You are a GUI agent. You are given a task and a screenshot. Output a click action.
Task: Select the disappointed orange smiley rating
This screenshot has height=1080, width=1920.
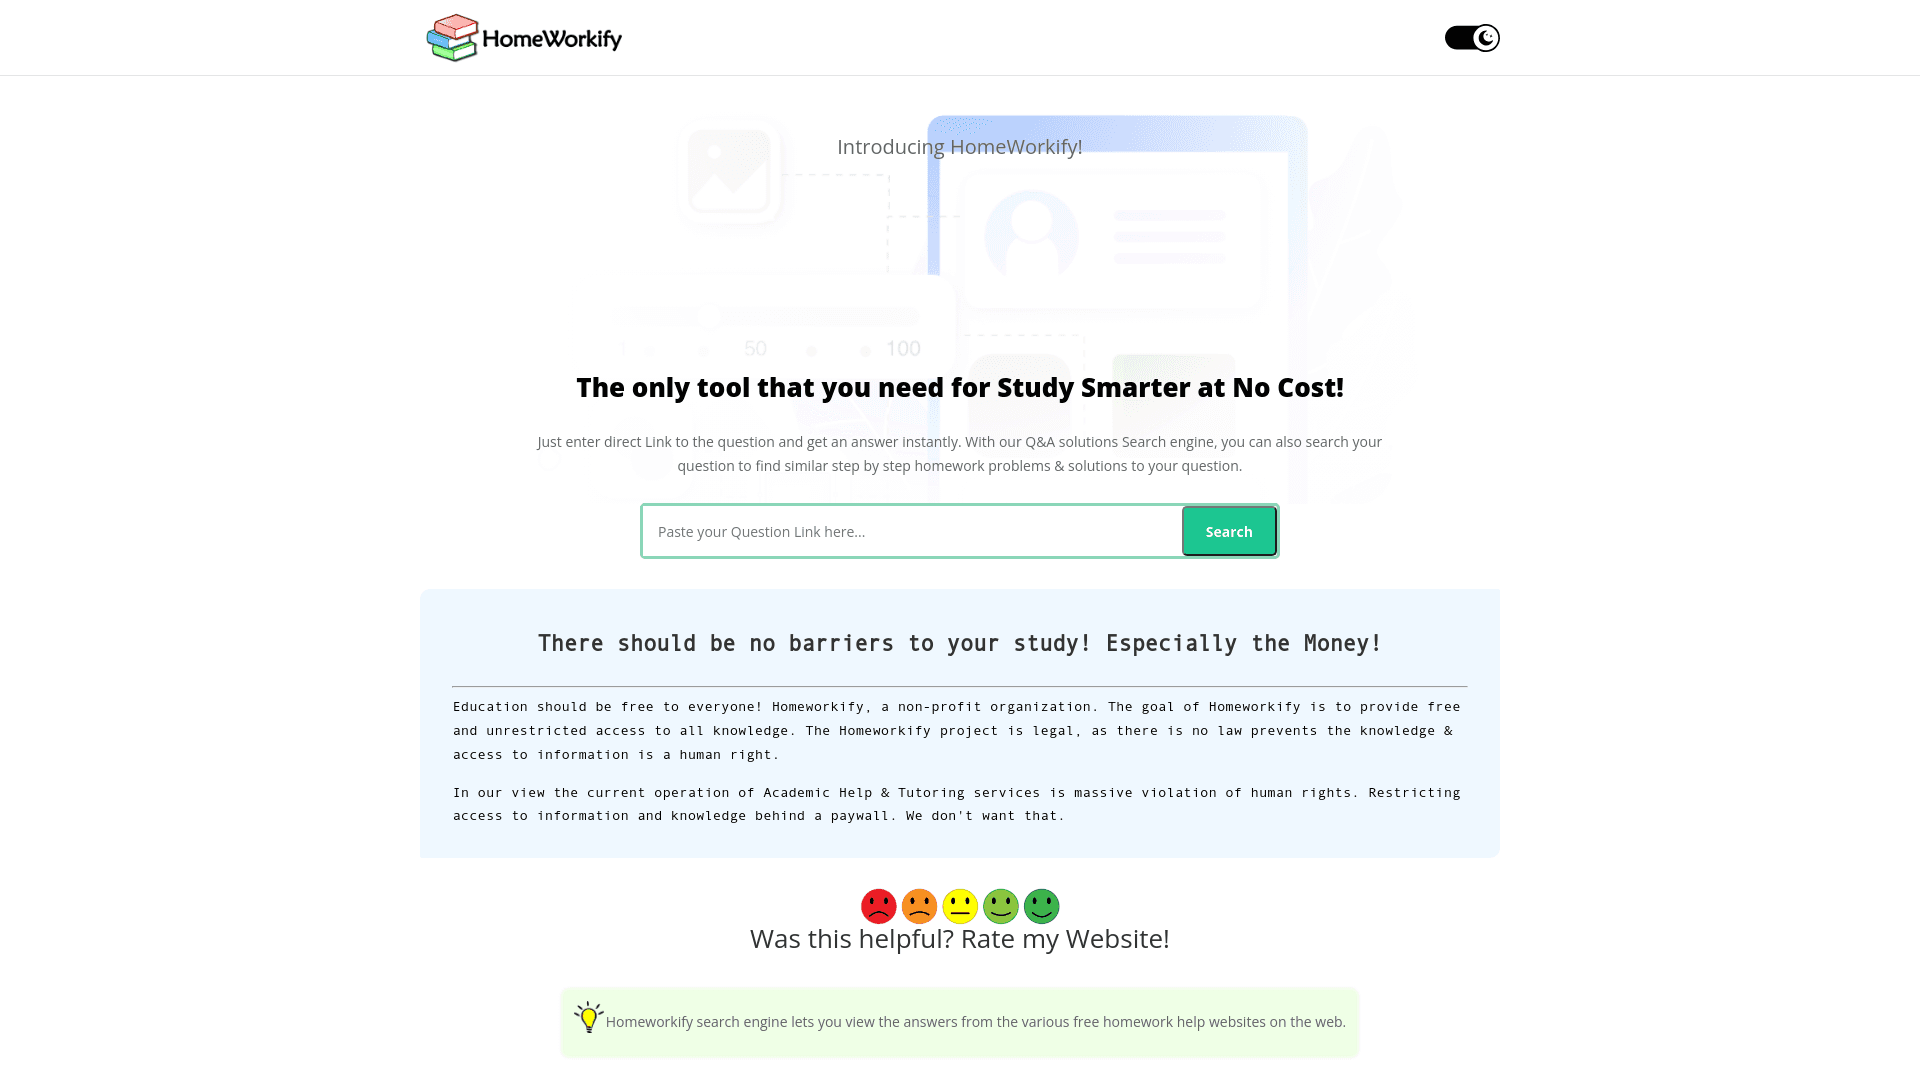(x=919, y=906)
